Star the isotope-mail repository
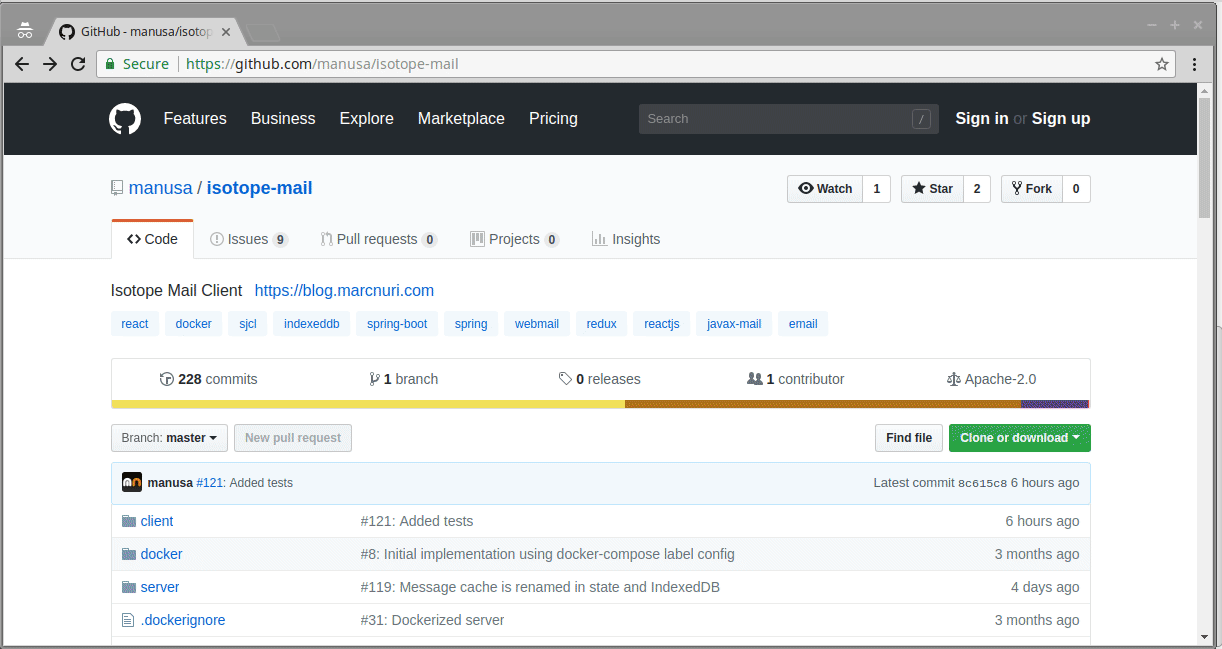The height and width of the screenshot is (649, 1222). click(x=932, y=189)
